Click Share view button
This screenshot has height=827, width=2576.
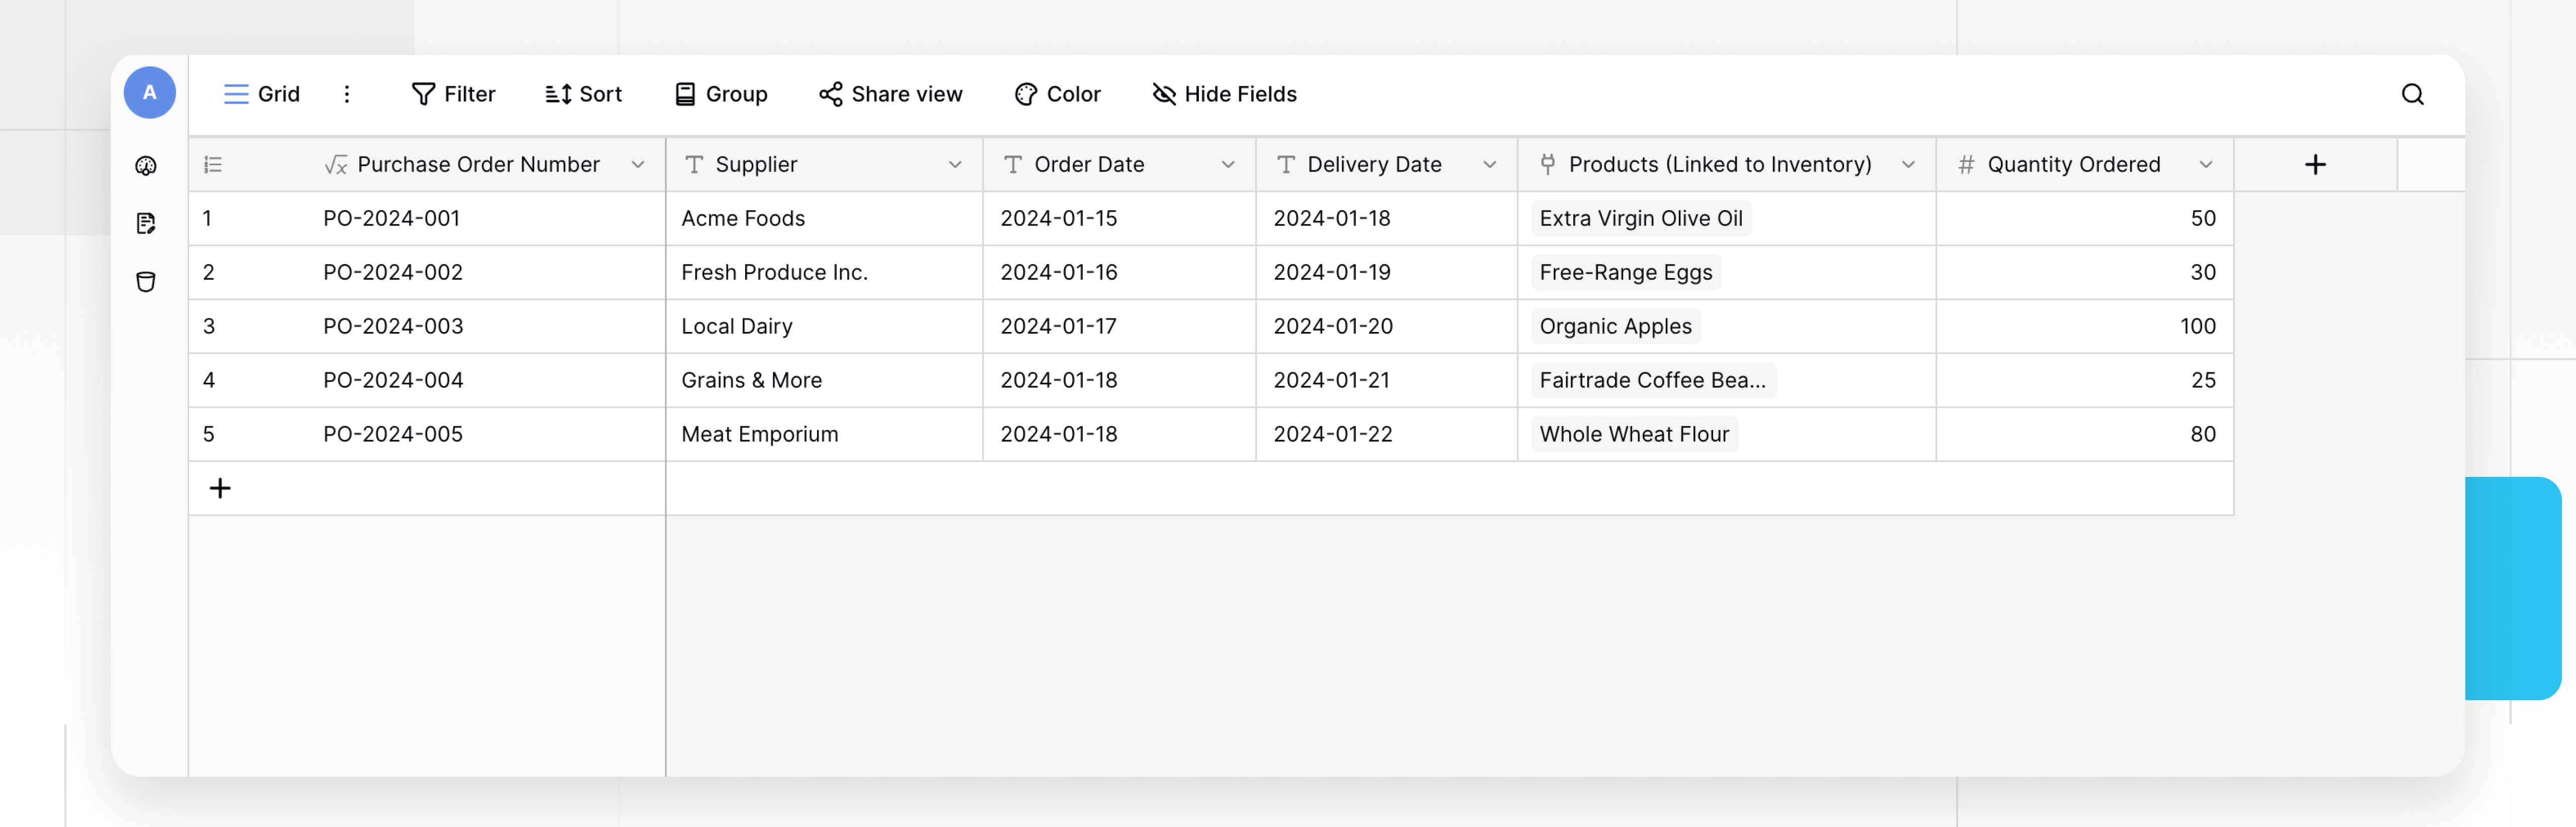click(890, 94)
